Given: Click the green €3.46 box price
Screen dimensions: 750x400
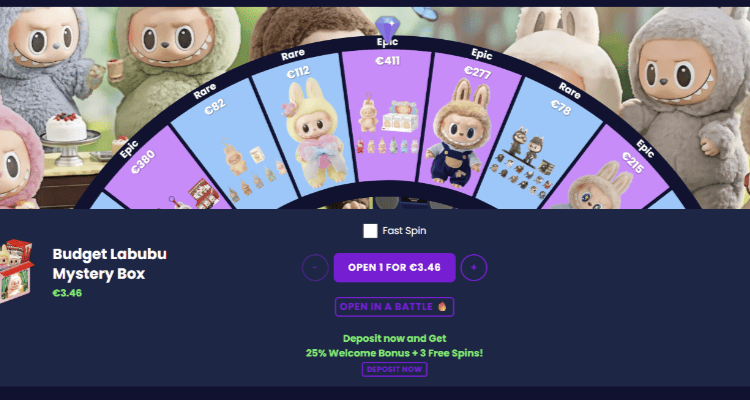Looking at the screenshot, I should point(67,293).
